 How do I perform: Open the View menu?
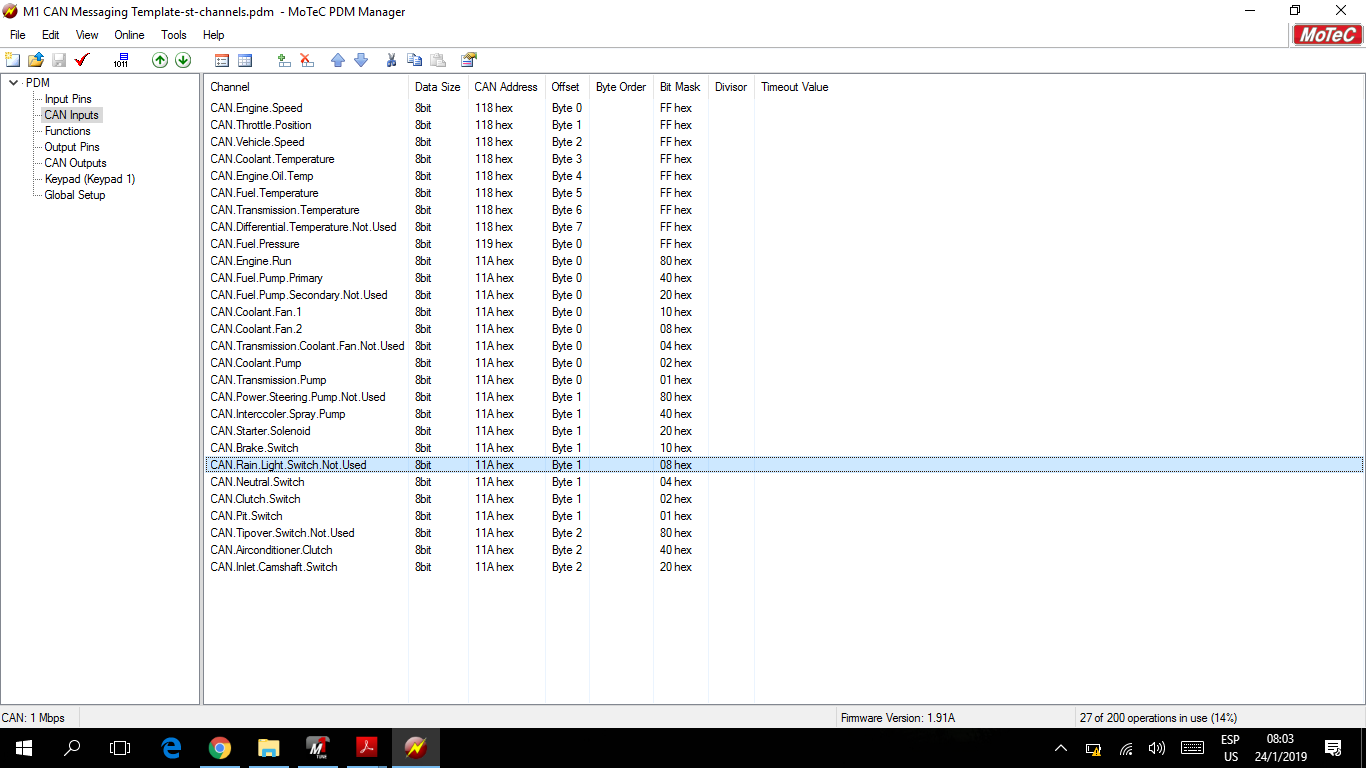coord(87,35)
